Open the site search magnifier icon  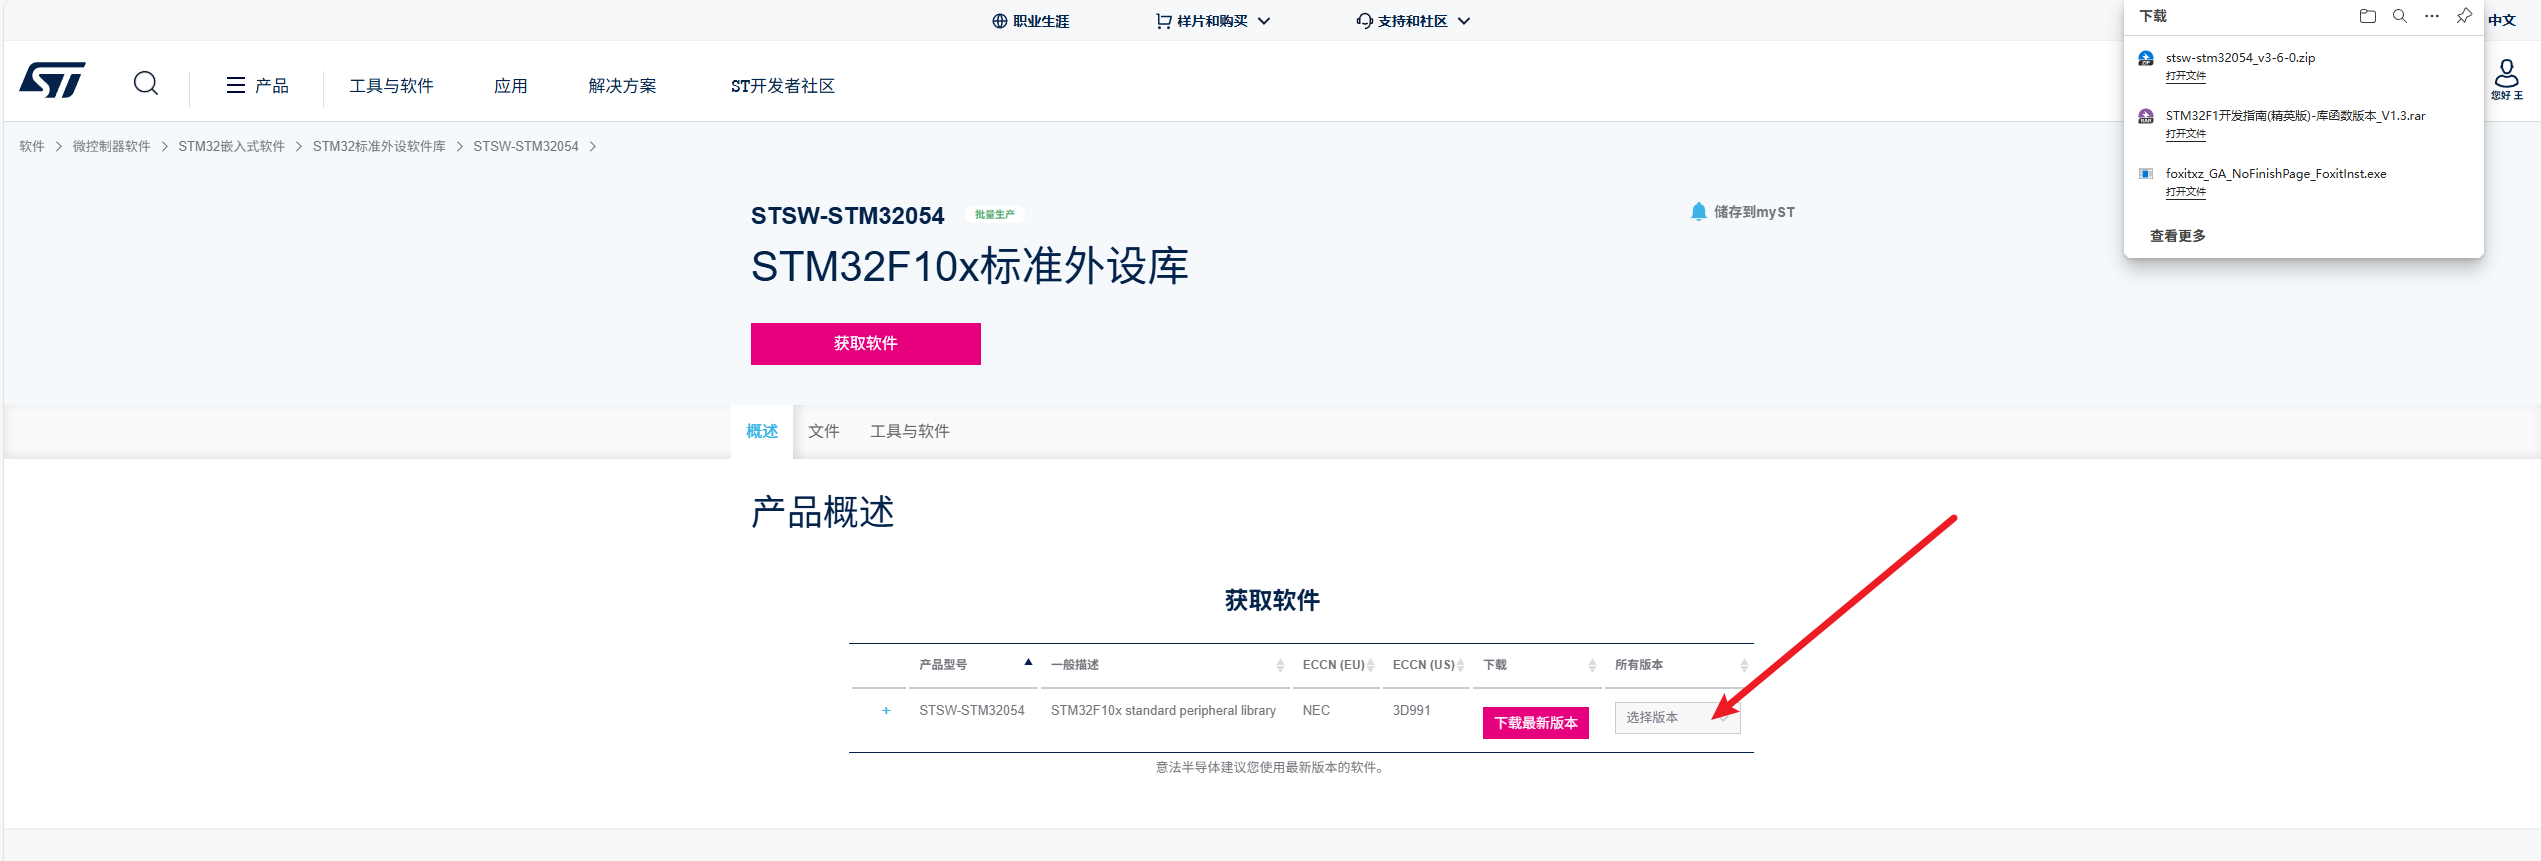146,83
